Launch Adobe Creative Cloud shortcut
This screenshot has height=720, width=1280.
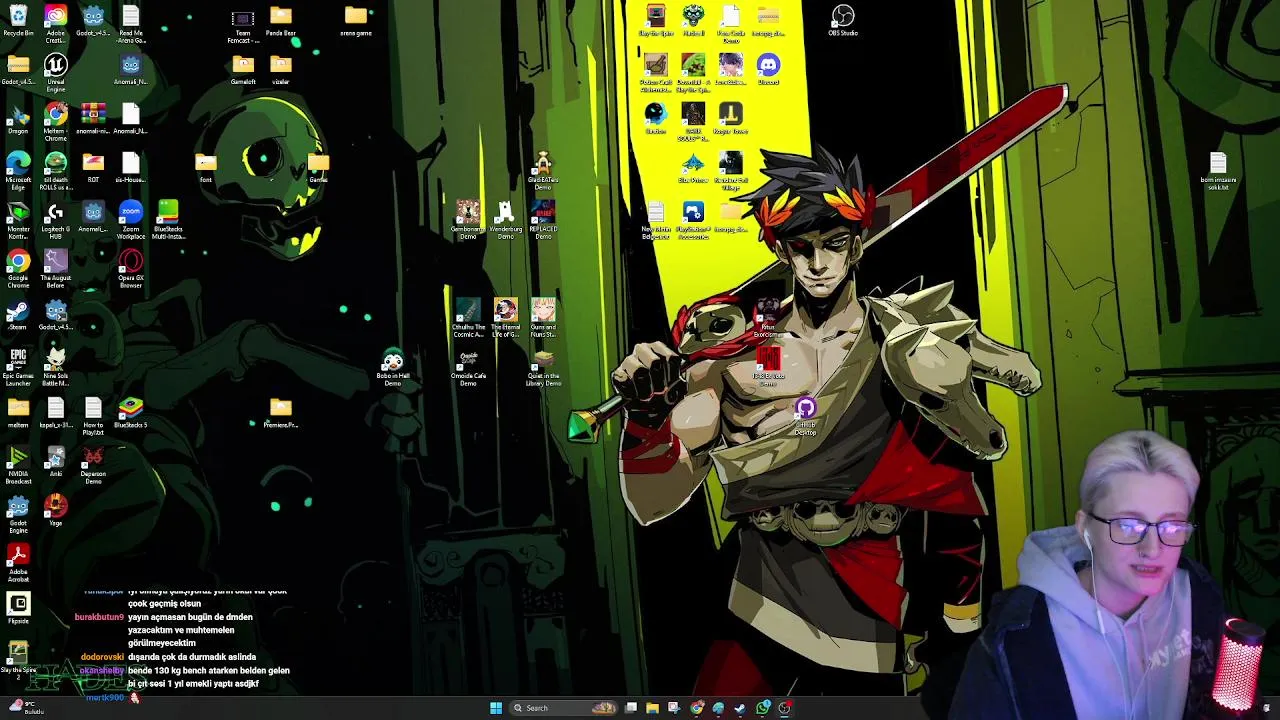coord(55,24)
